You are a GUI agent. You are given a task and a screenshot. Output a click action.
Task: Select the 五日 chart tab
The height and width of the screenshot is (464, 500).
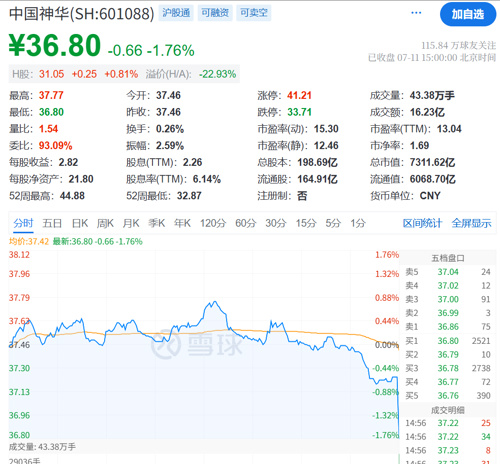(52, 223)
